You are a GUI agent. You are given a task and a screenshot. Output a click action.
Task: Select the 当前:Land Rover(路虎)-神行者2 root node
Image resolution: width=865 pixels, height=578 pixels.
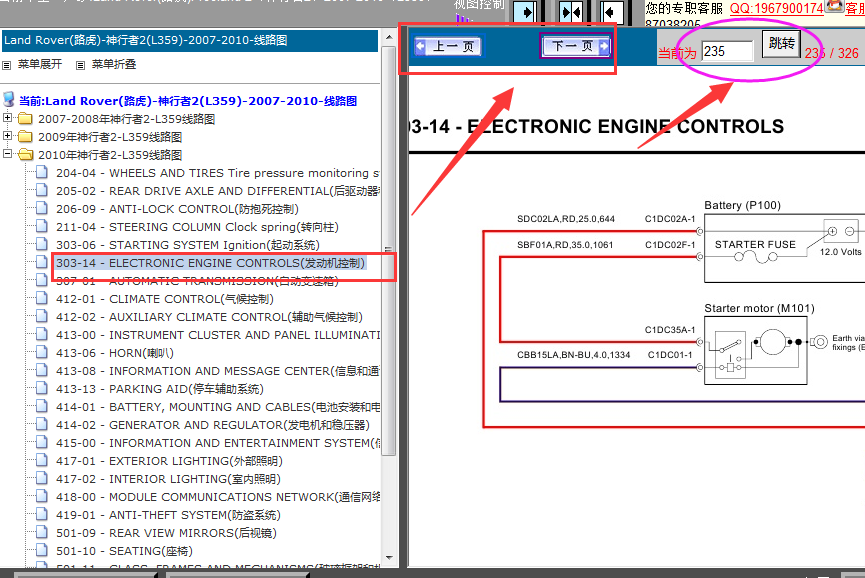coord(188,101)
